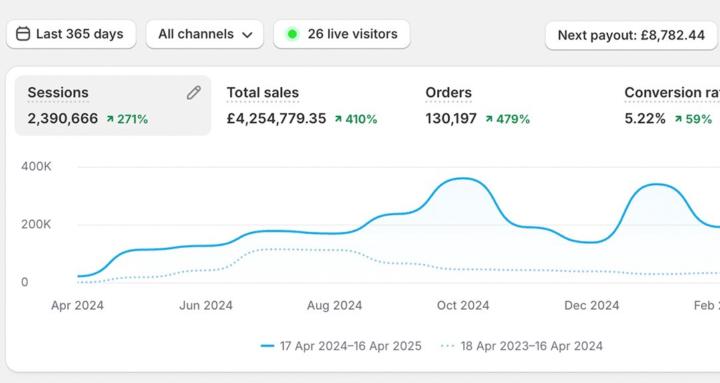The height and width of the screenshot is (383, 720).
Task: Open the 26 live visitors view
Action: point(342,34)
